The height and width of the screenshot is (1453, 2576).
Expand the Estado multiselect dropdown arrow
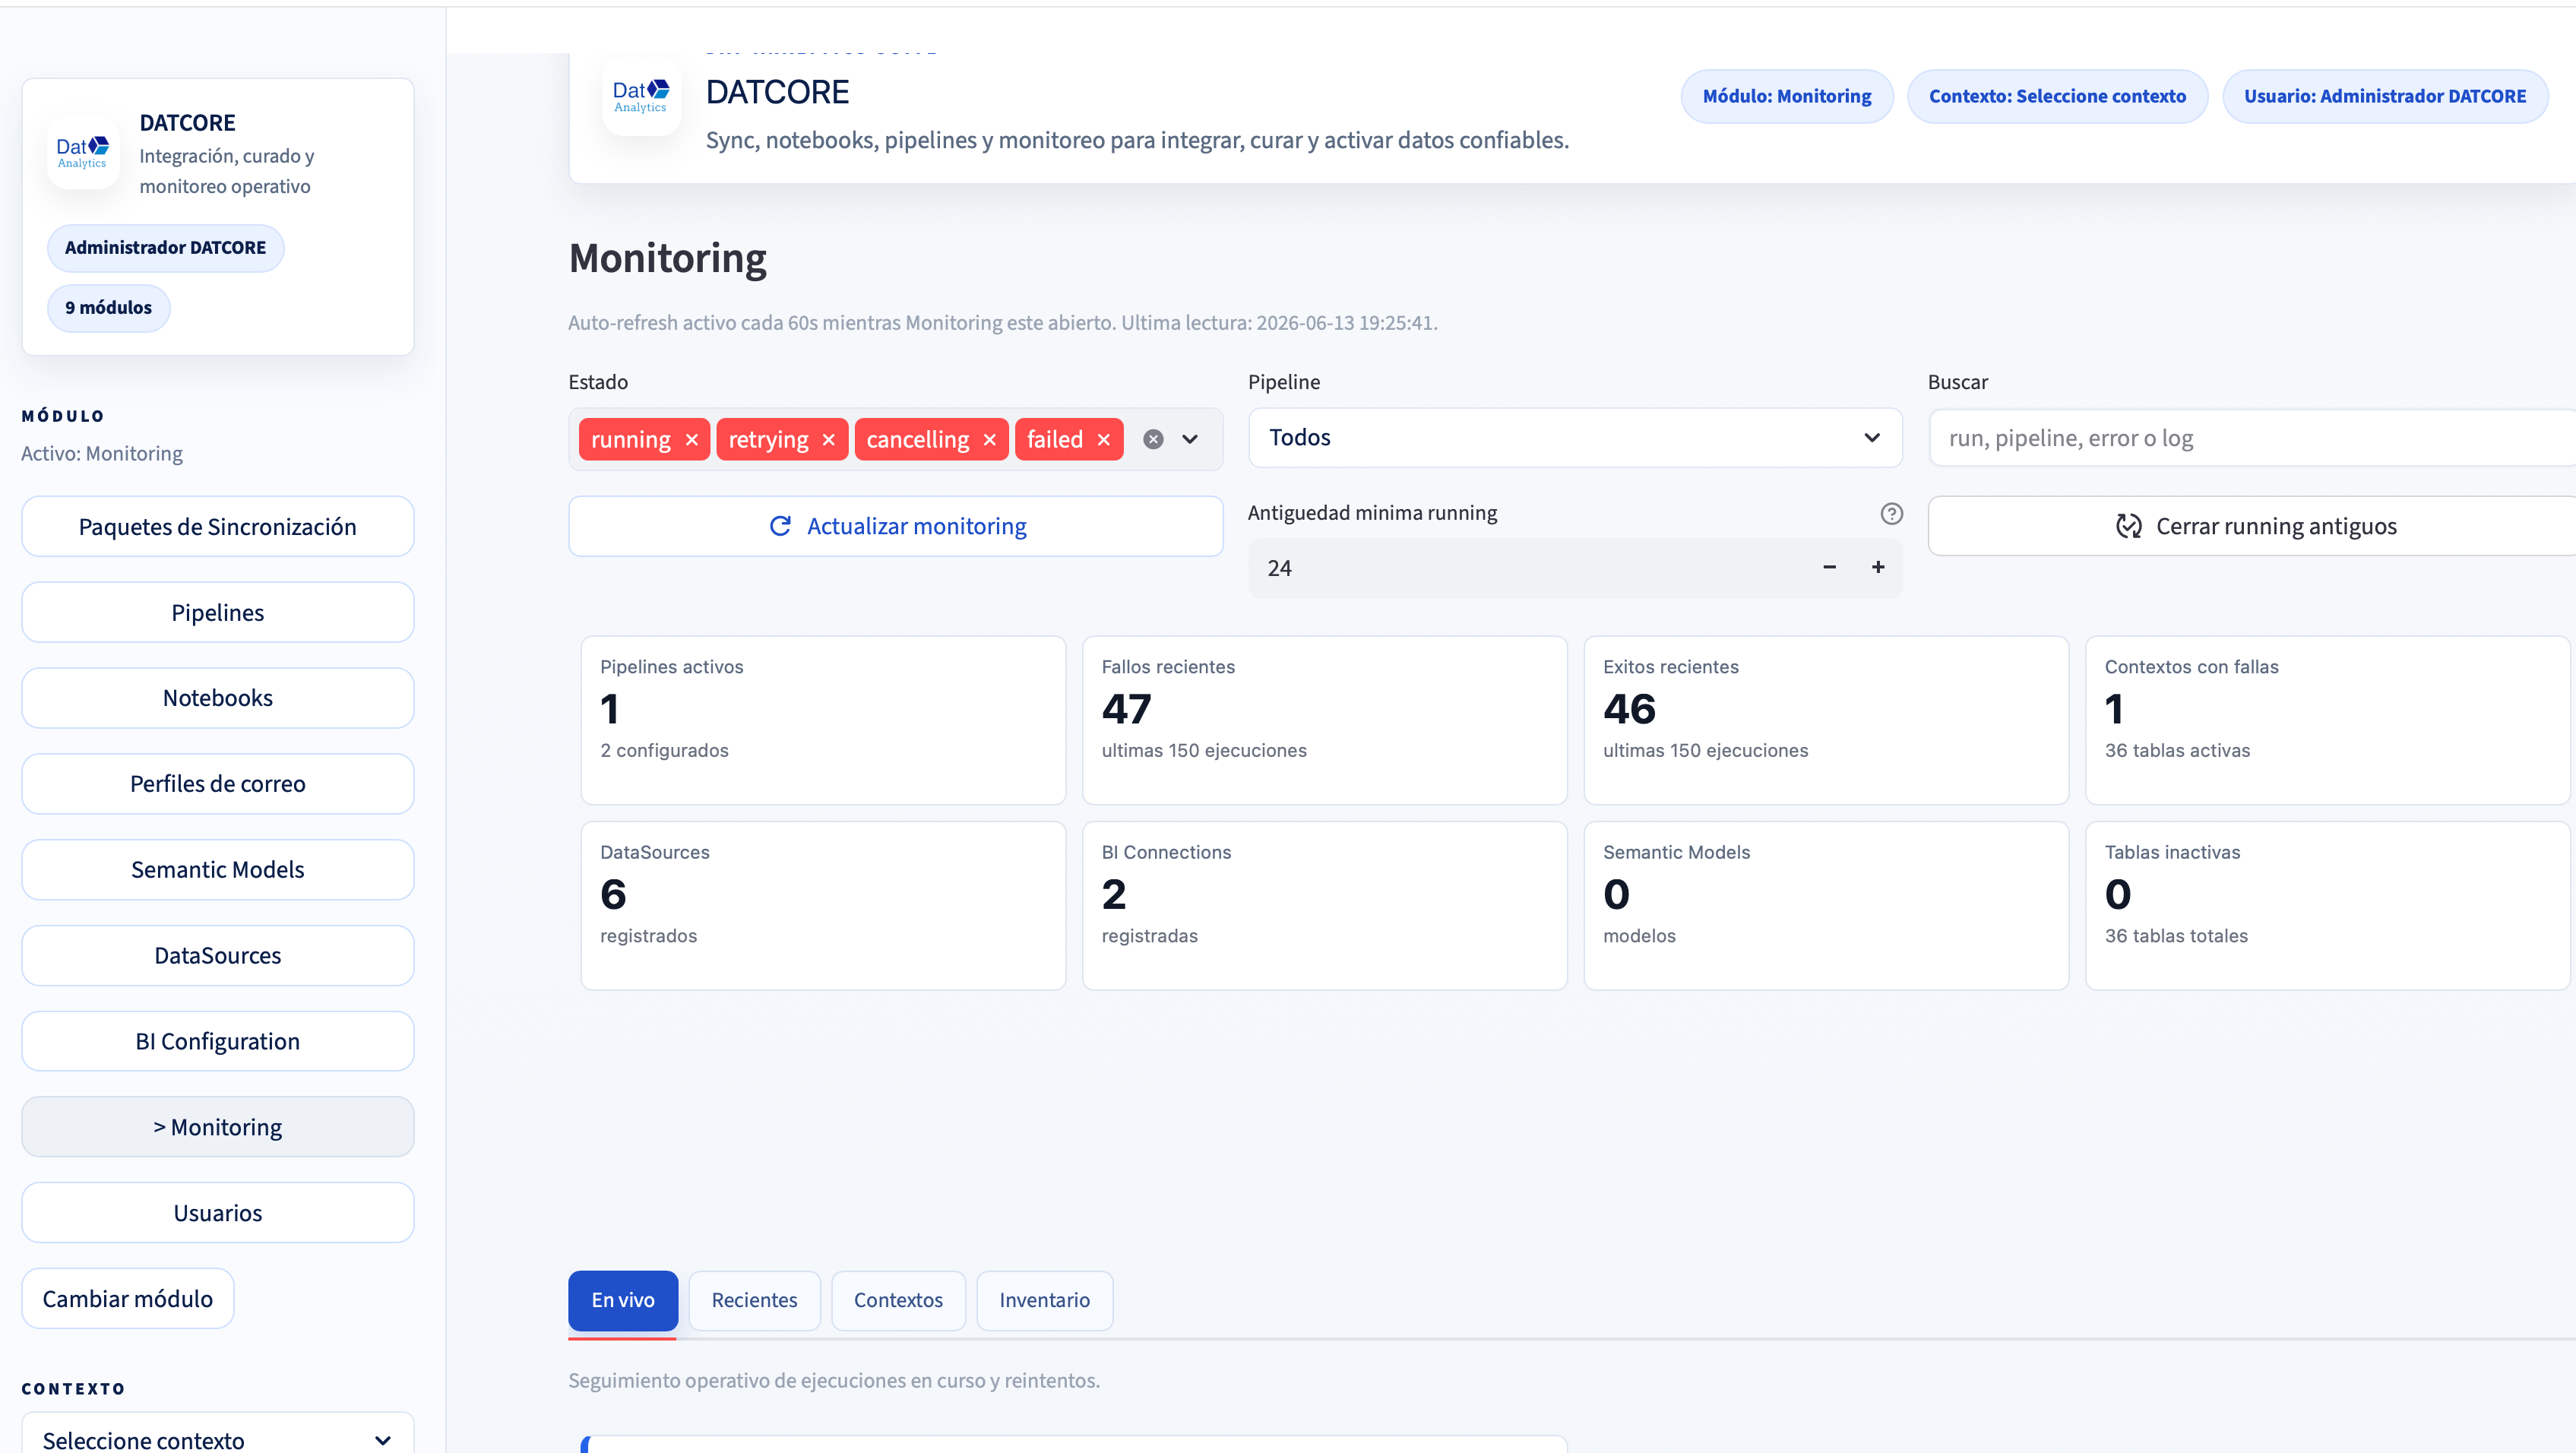[x=1190, y=439]
